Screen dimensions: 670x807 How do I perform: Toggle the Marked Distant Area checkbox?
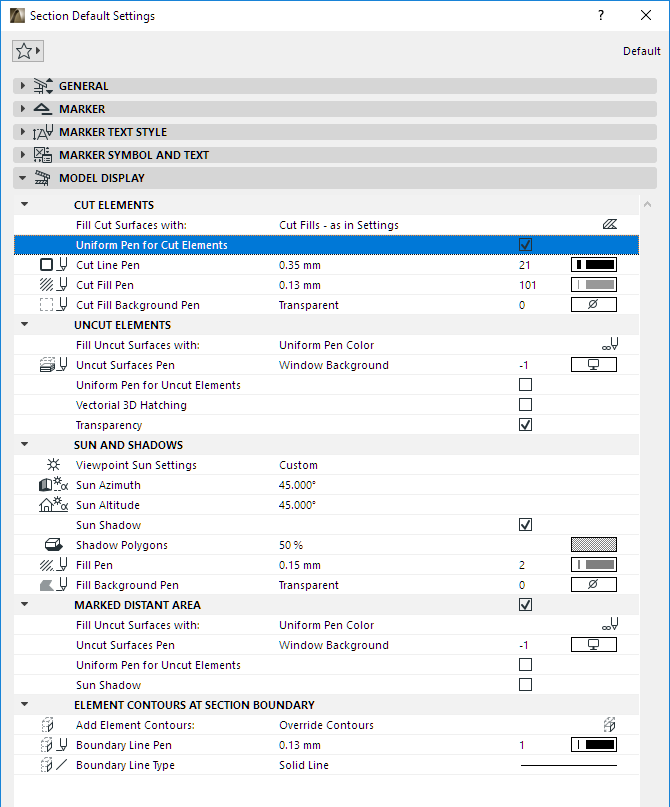[525, 604]
